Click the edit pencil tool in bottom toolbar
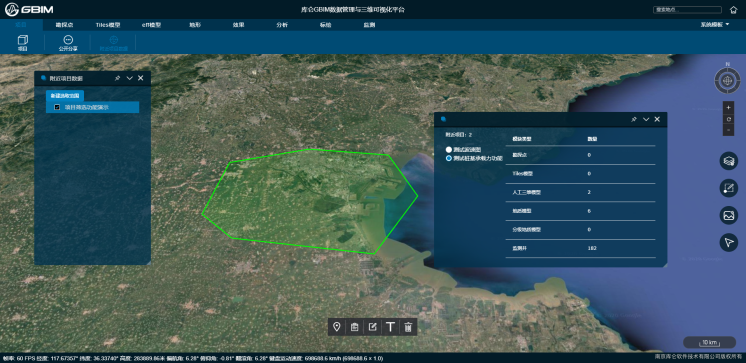Viewport: 746px width, 363px height. (373, 327)
